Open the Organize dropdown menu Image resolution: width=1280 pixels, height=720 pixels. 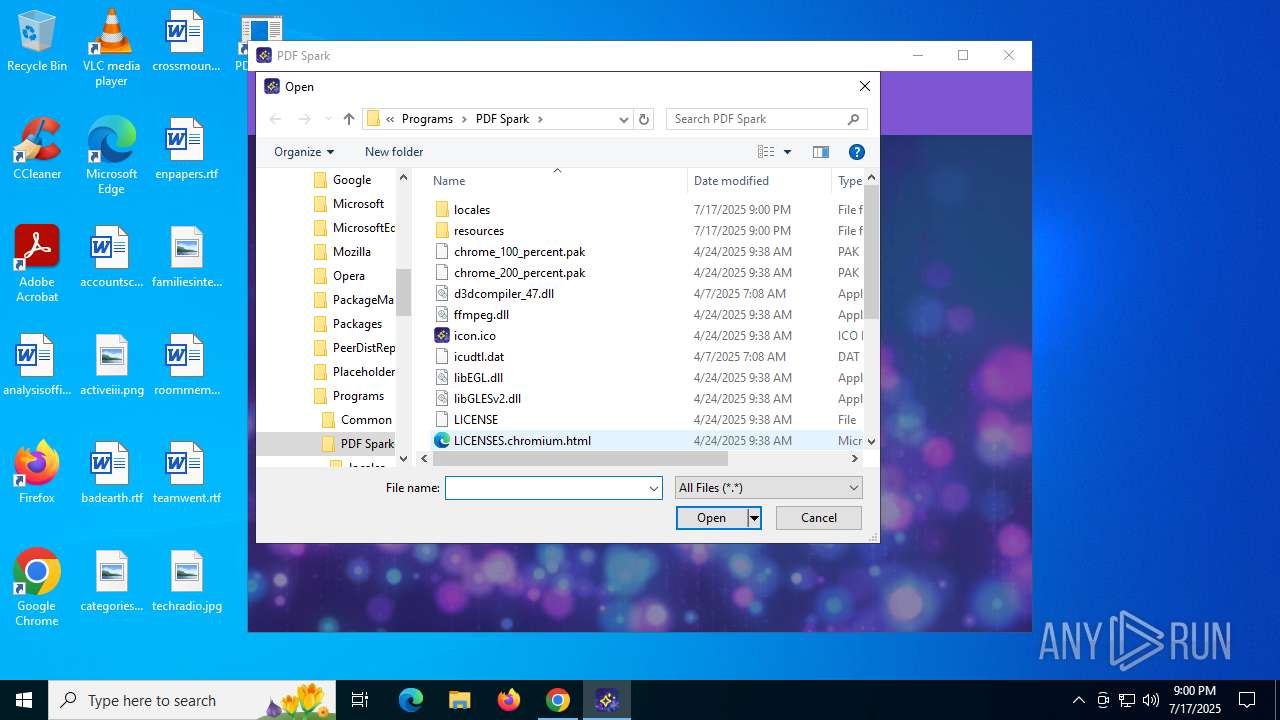[x=304, y=152]
